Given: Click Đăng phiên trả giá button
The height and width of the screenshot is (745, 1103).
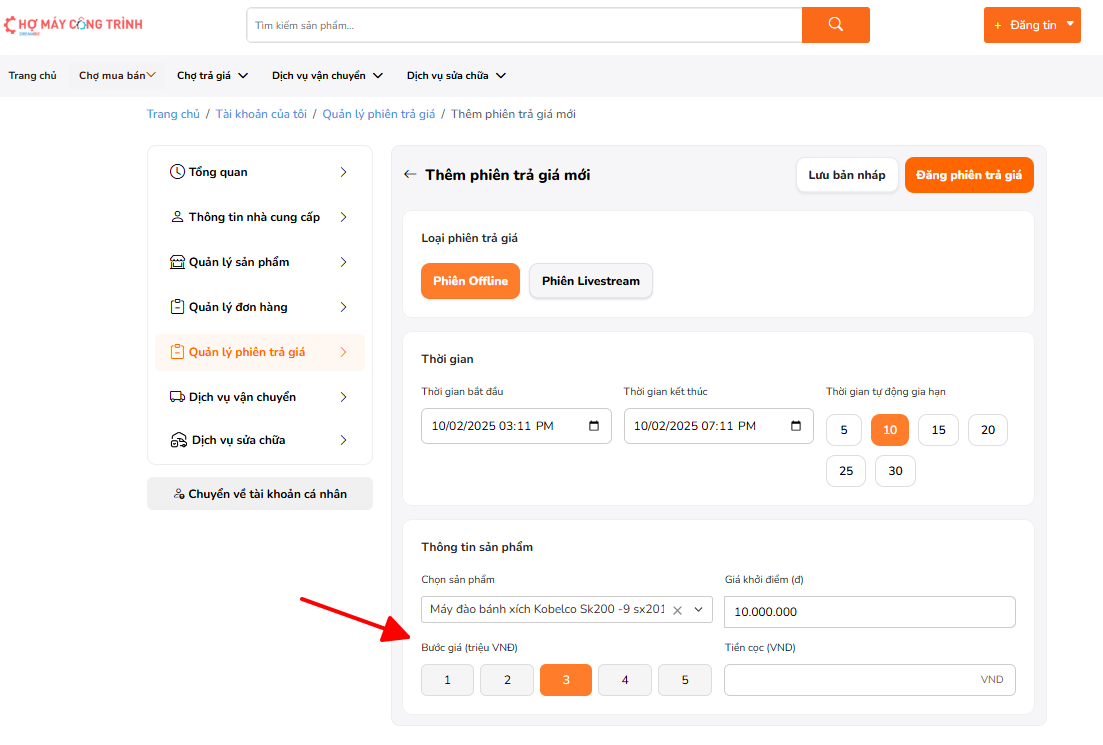Looking at the screenshot, I should 968,175.
